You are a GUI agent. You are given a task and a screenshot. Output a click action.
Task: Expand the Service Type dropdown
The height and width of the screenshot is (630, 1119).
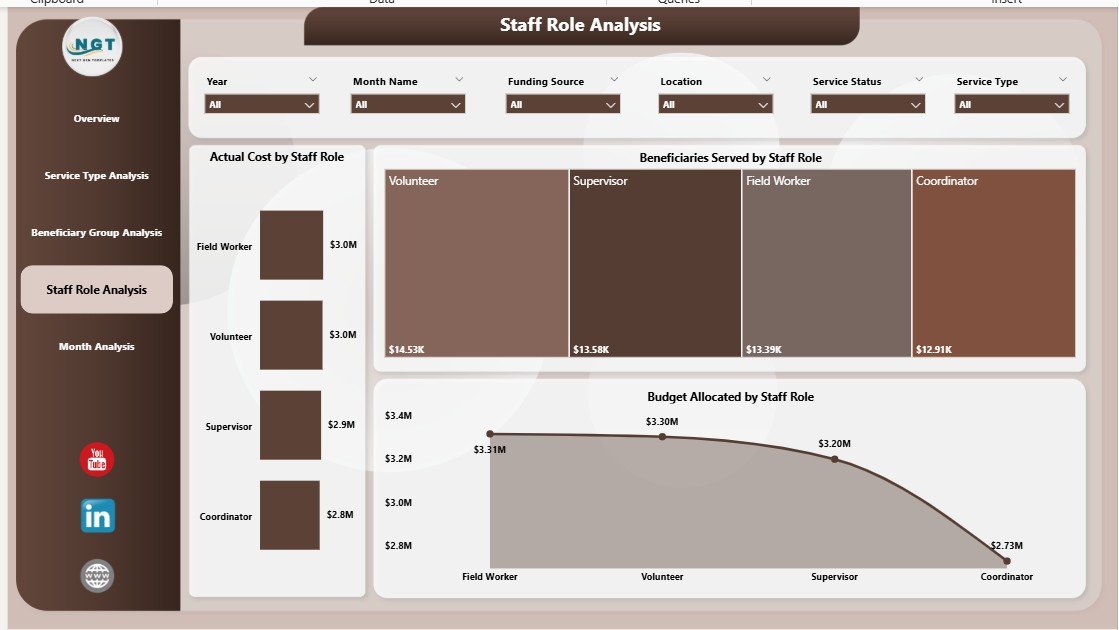click(x=1012, y=104)
